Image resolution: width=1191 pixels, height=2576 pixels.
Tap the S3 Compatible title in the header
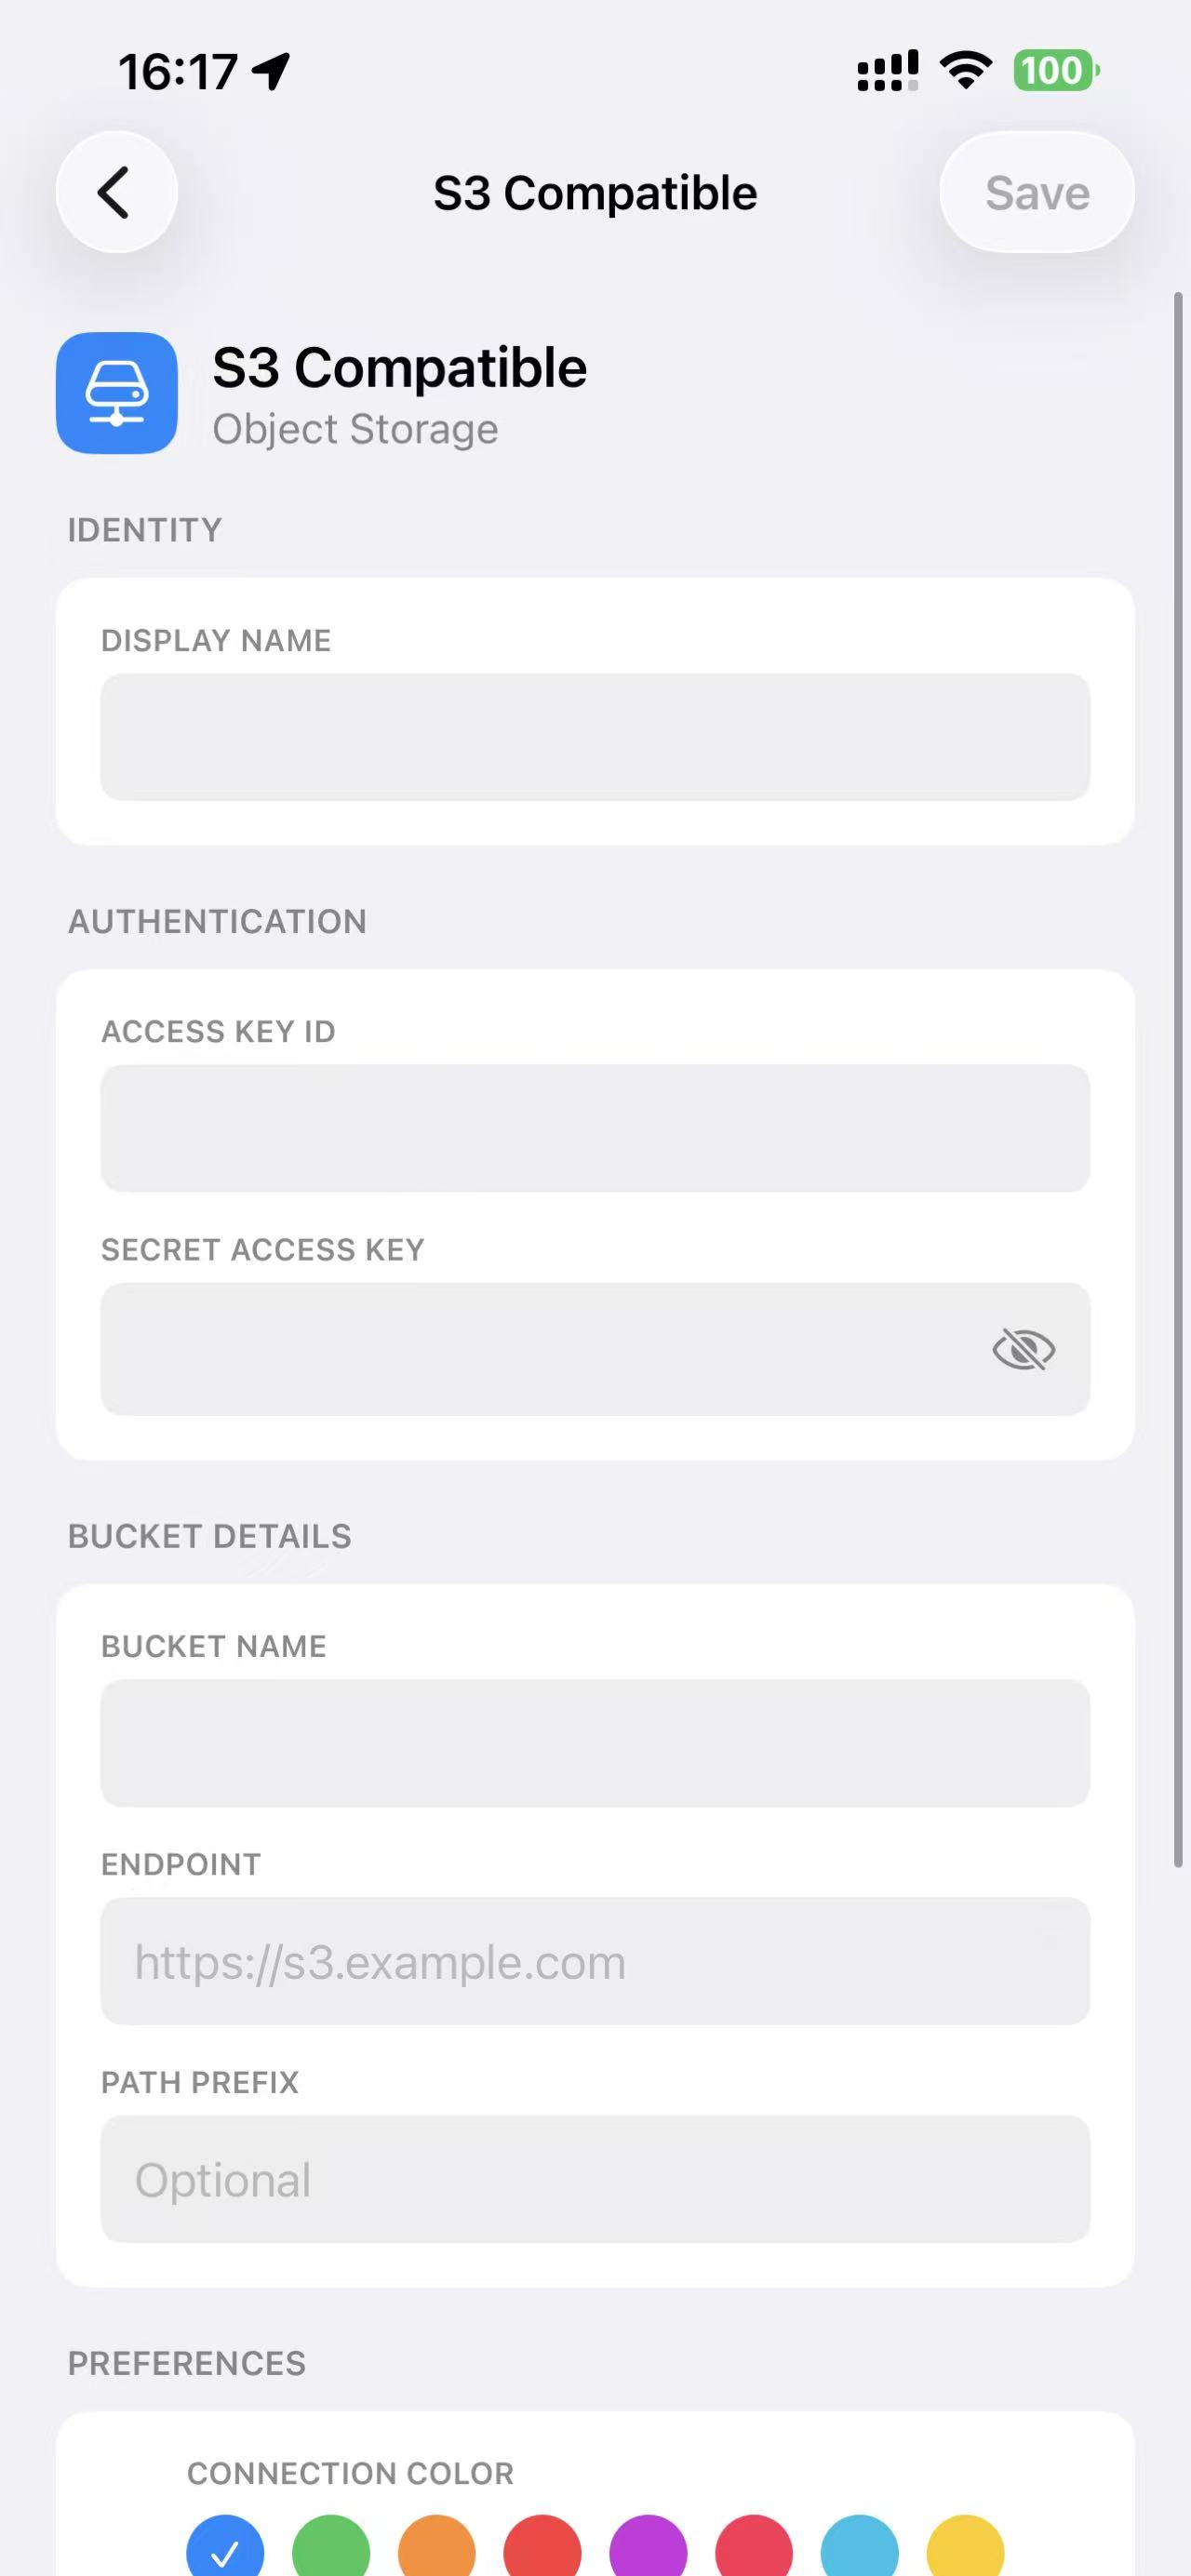pos(595,192)
